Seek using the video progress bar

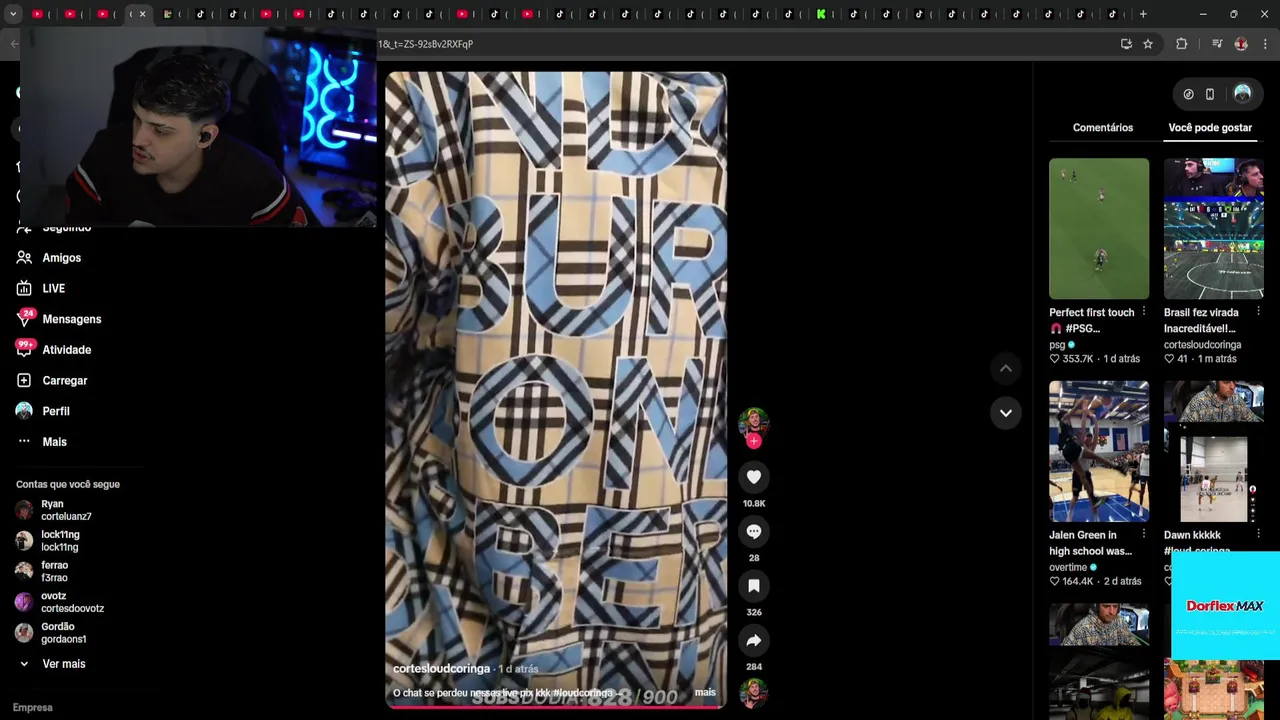[x=556, y=707]
